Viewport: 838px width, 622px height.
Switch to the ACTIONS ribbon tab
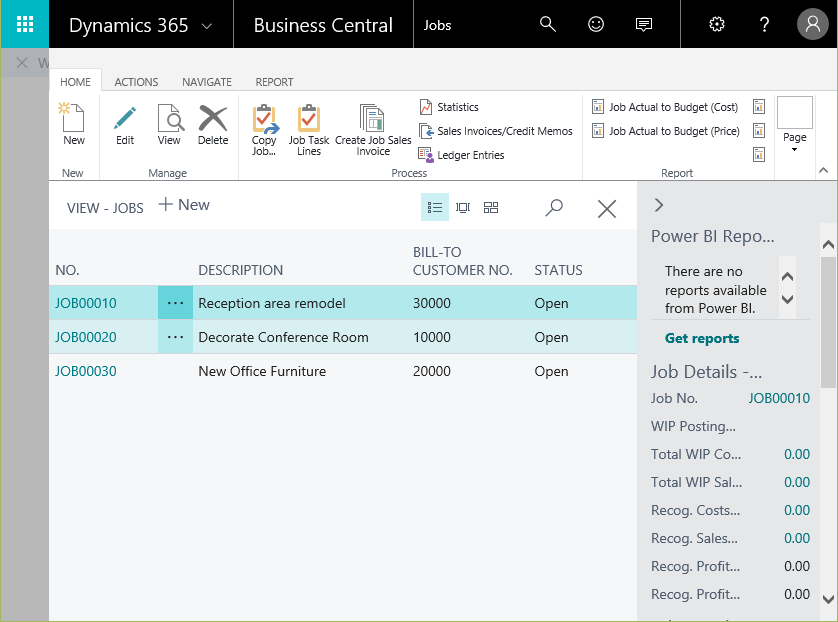point(136,82)
